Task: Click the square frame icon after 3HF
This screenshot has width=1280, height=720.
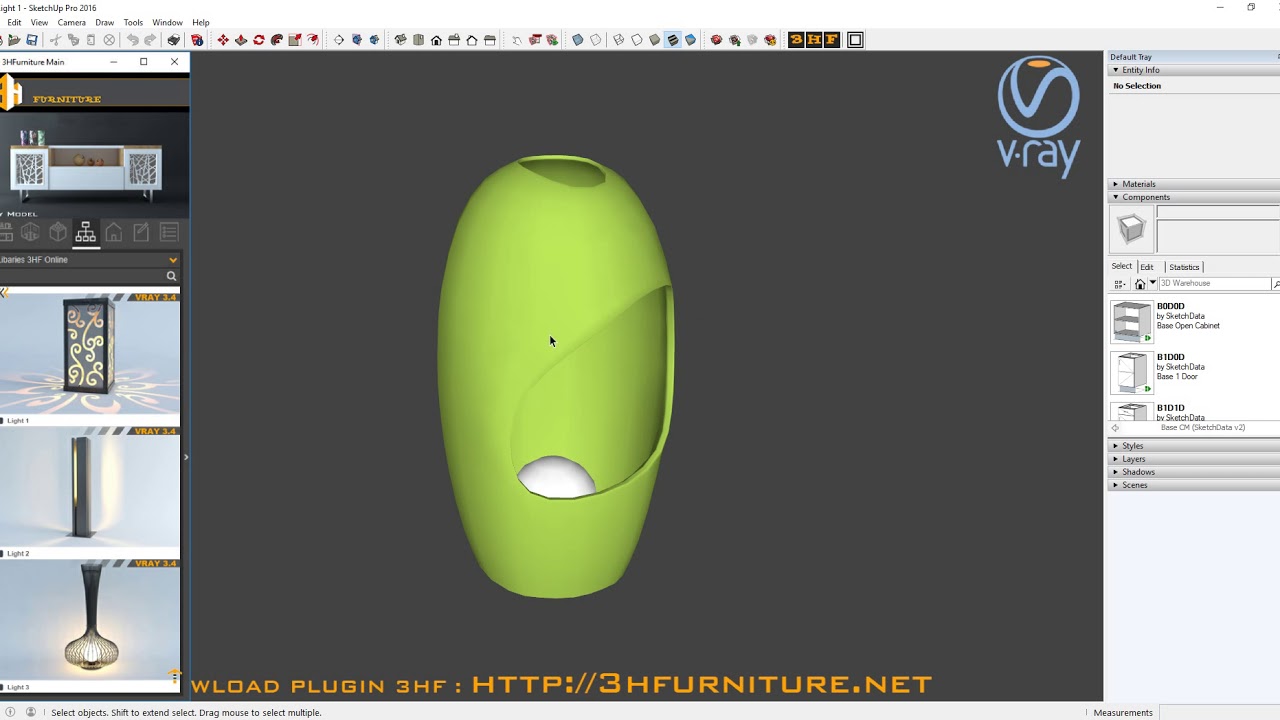Action: (855, 40)
